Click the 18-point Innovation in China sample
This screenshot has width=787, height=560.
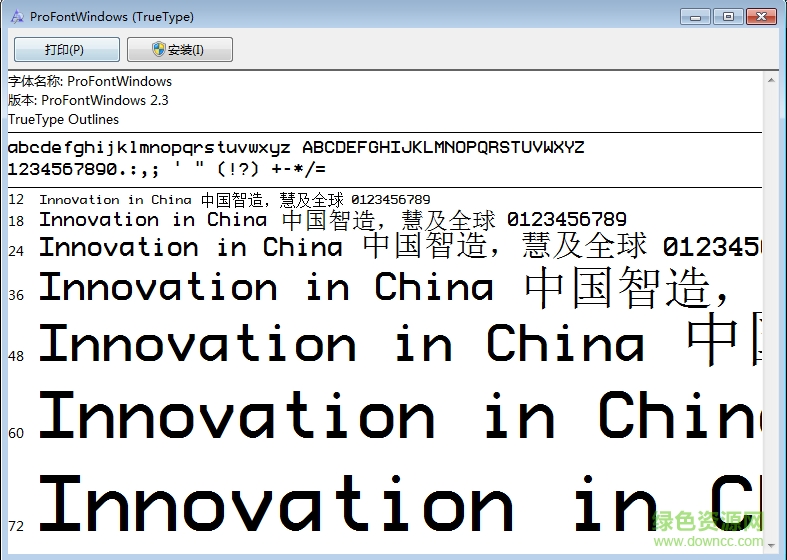333,220
